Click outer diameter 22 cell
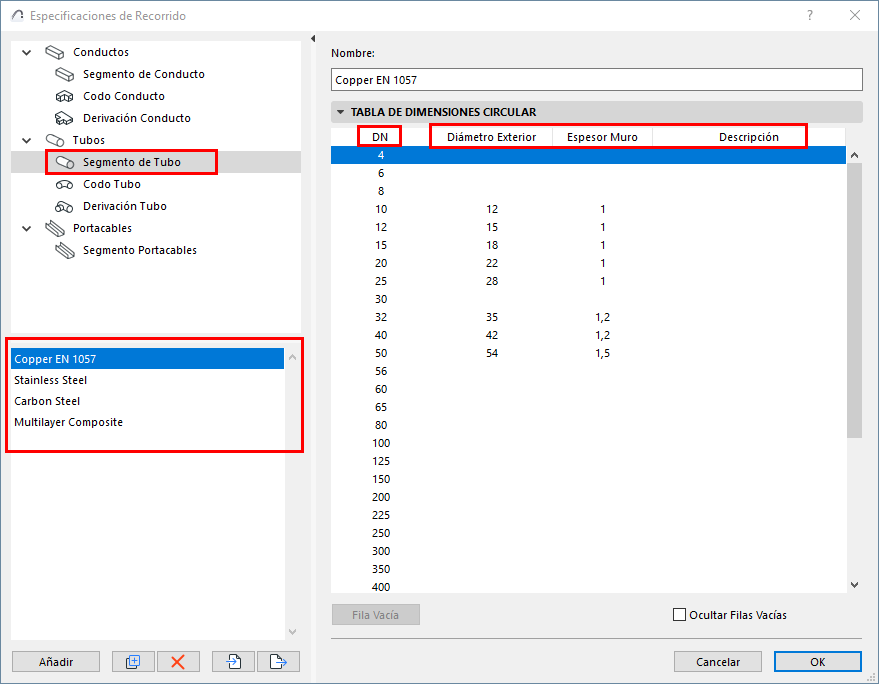 (x=492, y=263)
